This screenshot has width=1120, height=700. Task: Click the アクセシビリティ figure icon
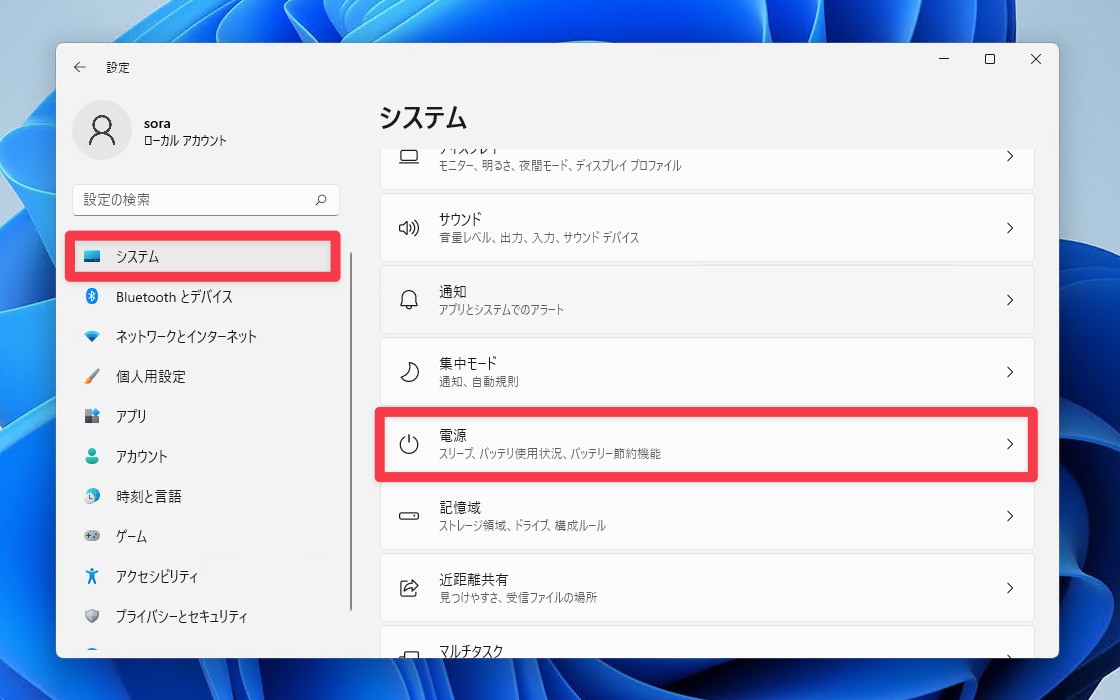[92, 576]
